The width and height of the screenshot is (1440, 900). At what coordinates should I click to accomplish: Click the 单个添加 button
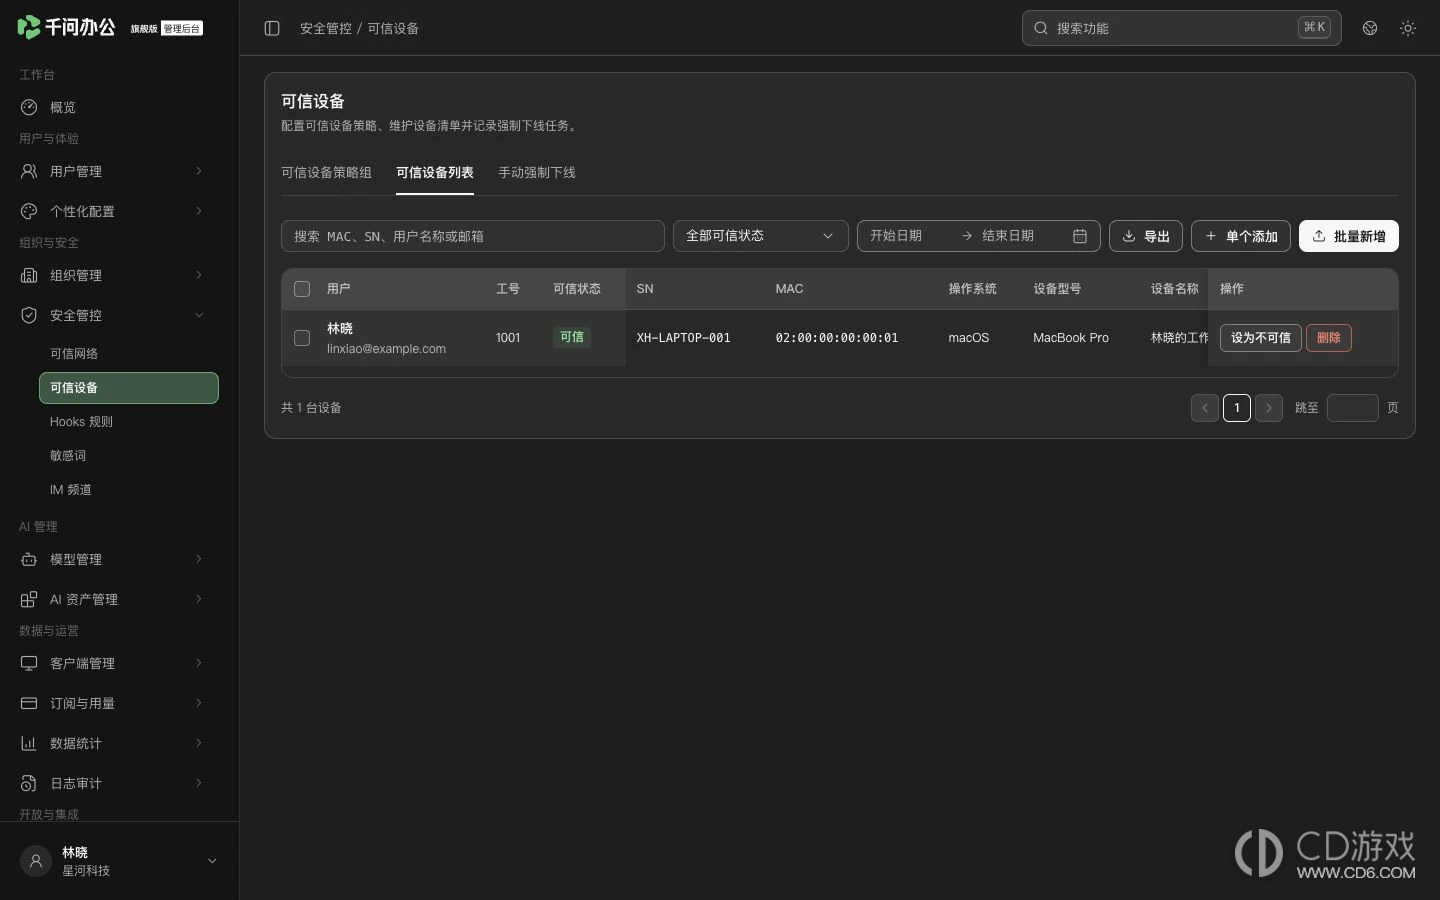tap(1241, 236)
